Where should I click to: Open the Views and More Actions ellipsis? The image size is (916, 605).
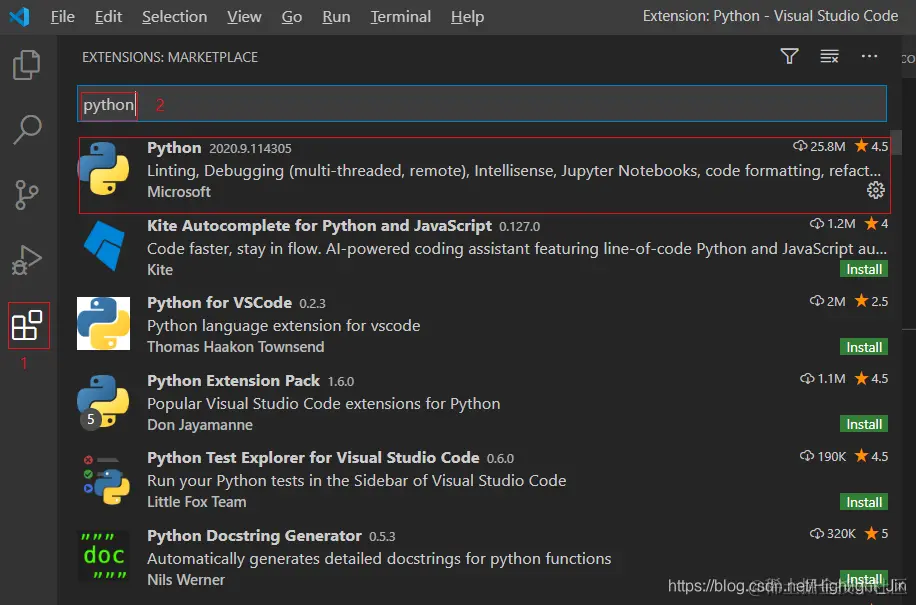(x=869, y=56)
